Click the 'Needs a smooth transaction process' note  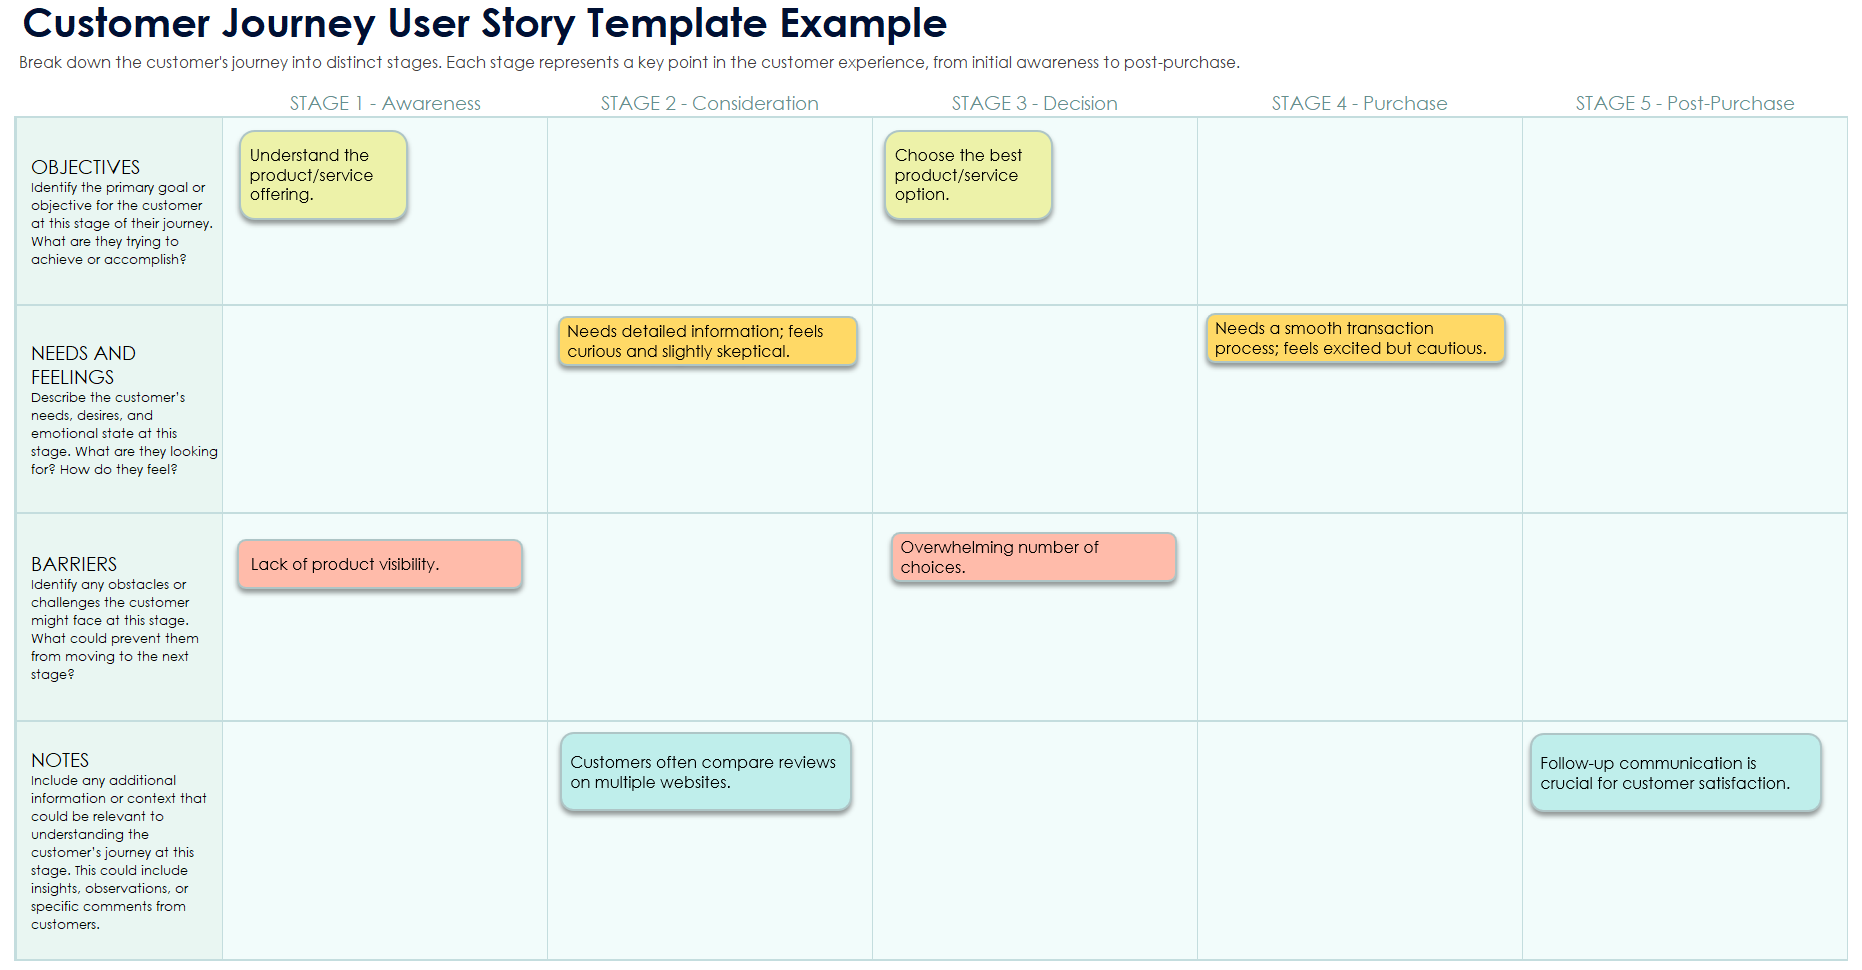1354,339
